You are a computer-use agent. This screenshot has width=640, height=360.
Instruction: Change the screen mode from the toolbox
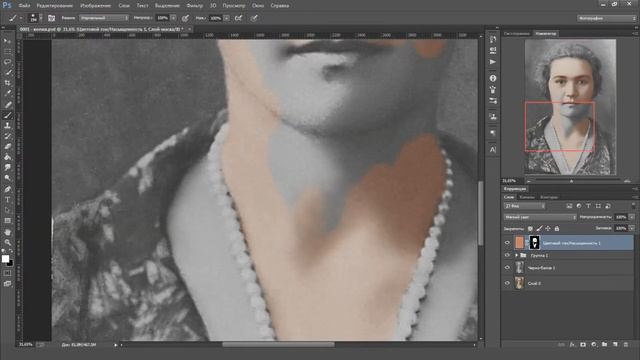[x=7, y=284]
